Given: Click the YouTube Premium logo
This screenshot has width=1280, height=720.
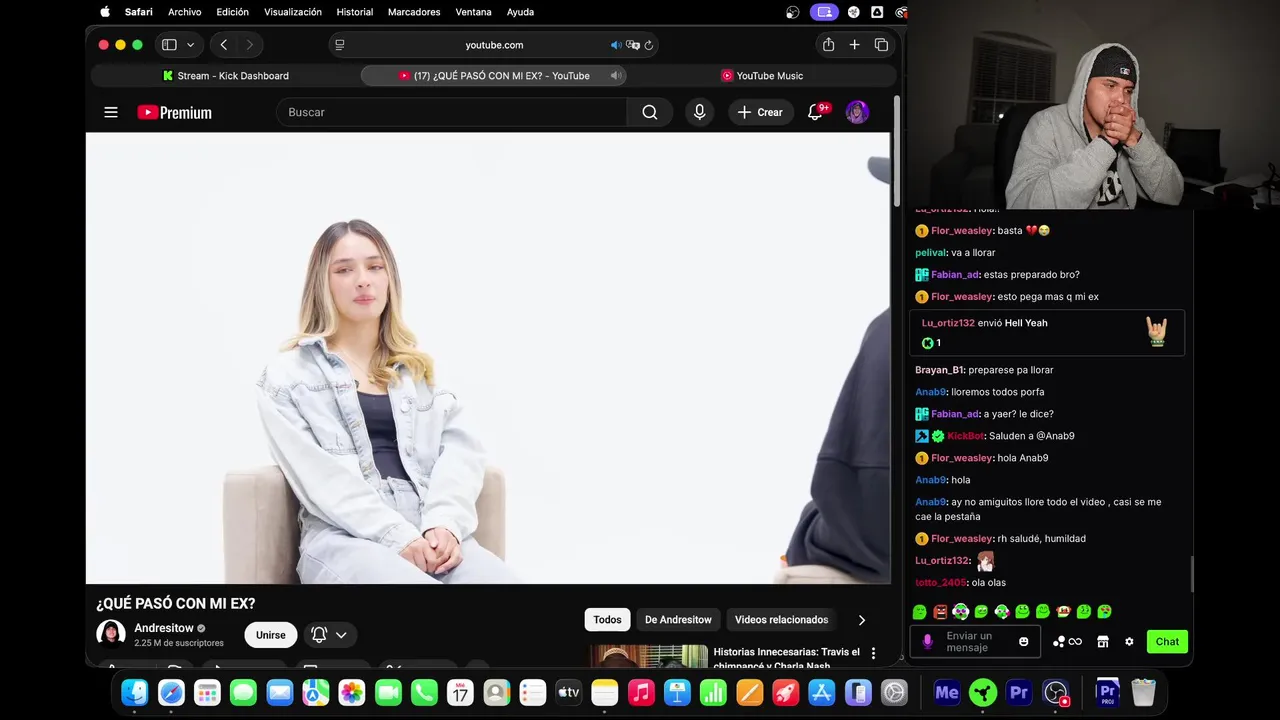Looking at the screenshot, I should pyautogui.click(x=174, y=112).
